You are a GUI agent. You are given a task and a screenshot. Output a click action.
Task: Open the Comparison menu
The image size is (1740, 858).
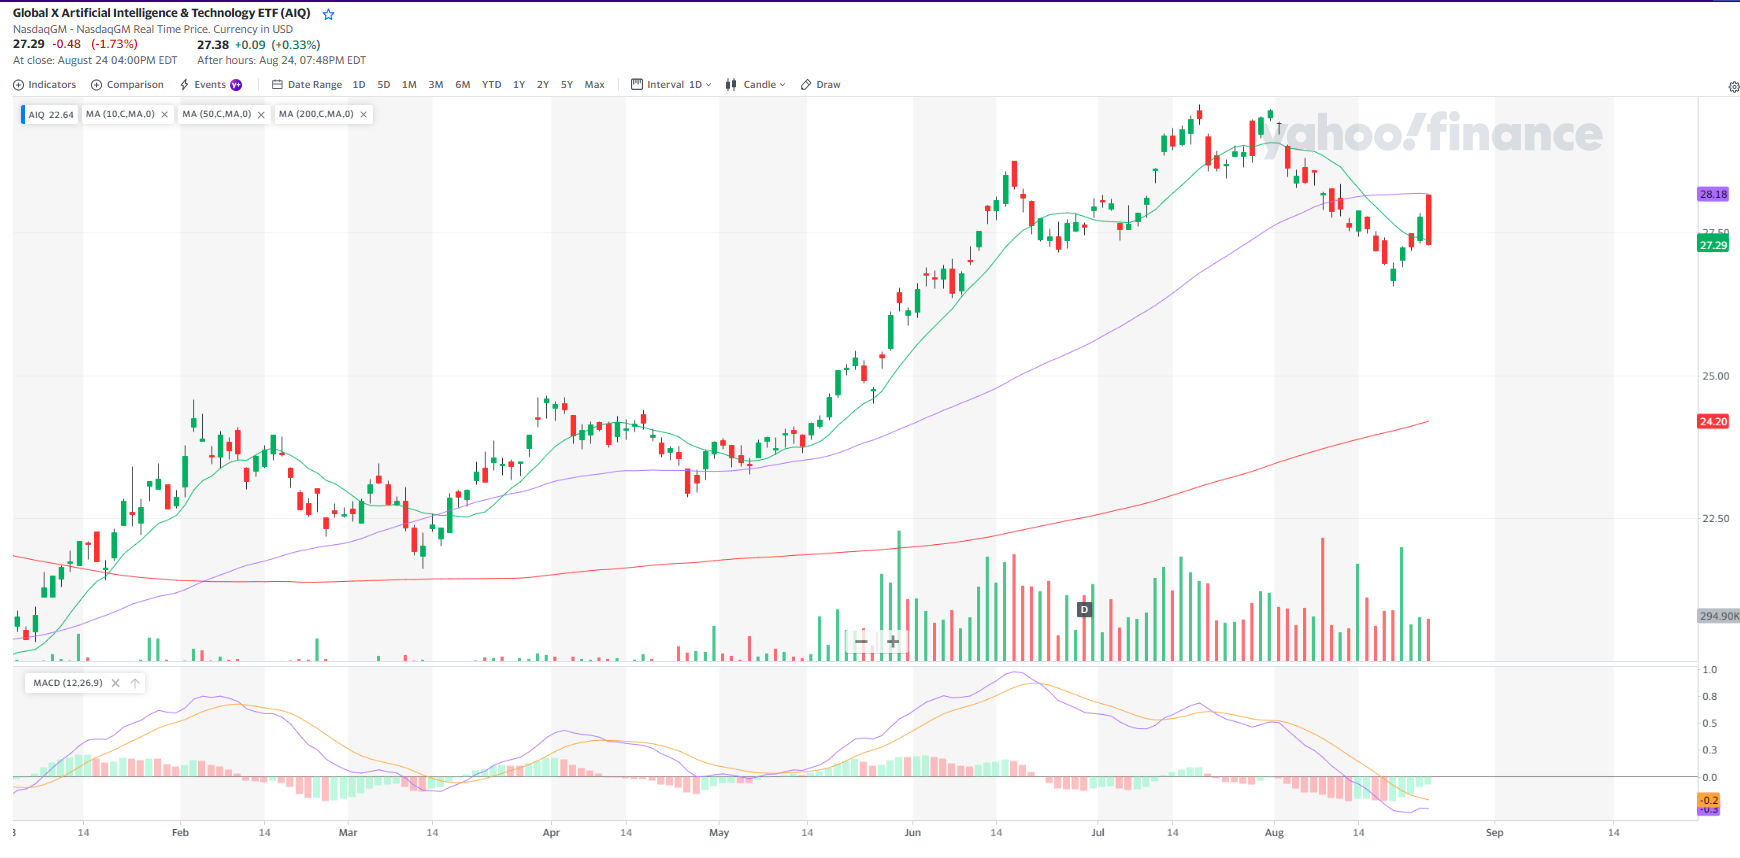click(127, 85)
